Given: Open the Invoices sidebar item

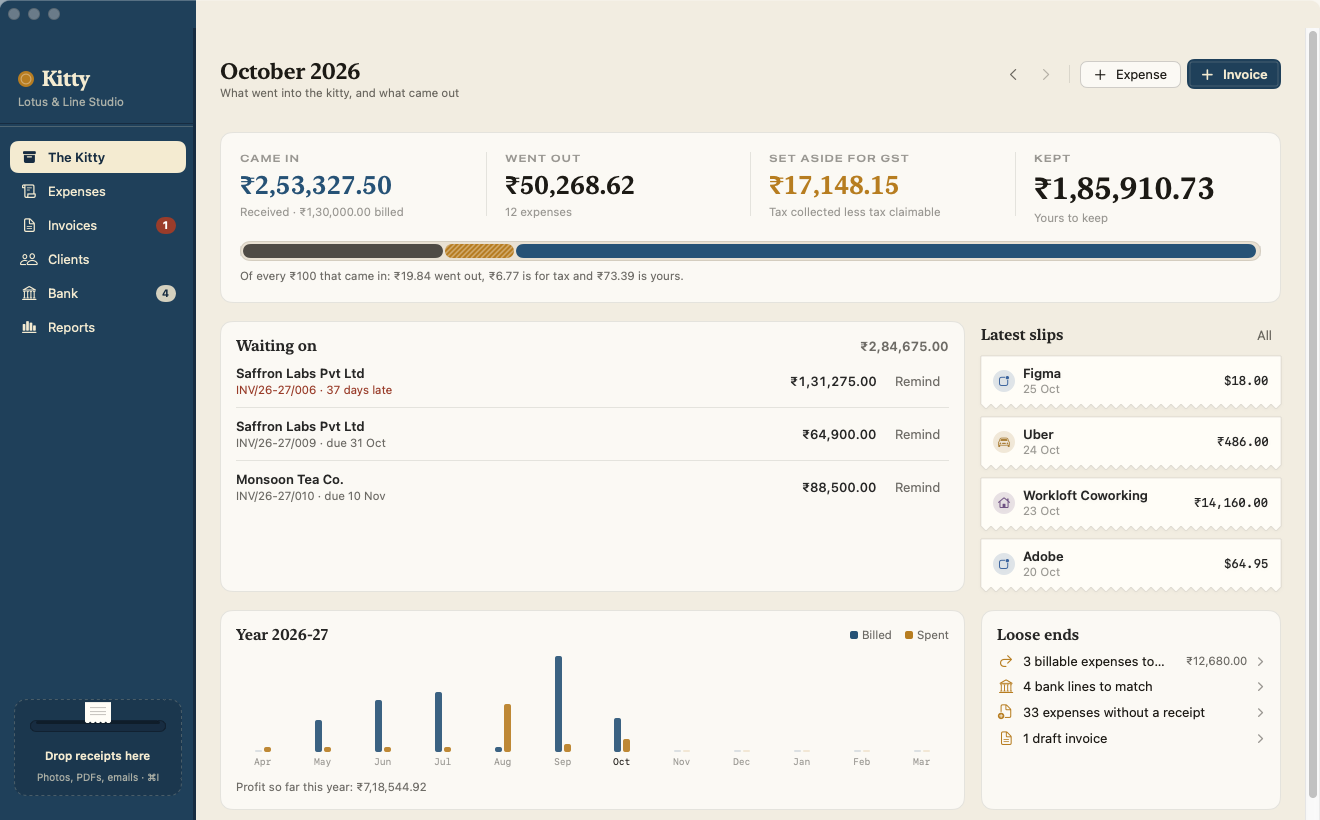Looking at the screenshot, I should tap(98, 225).
